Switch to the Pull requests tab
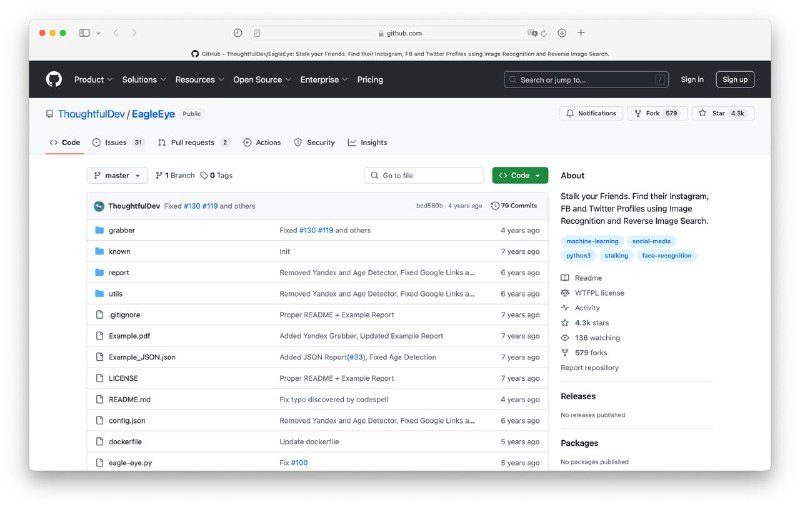 [194, 143]
